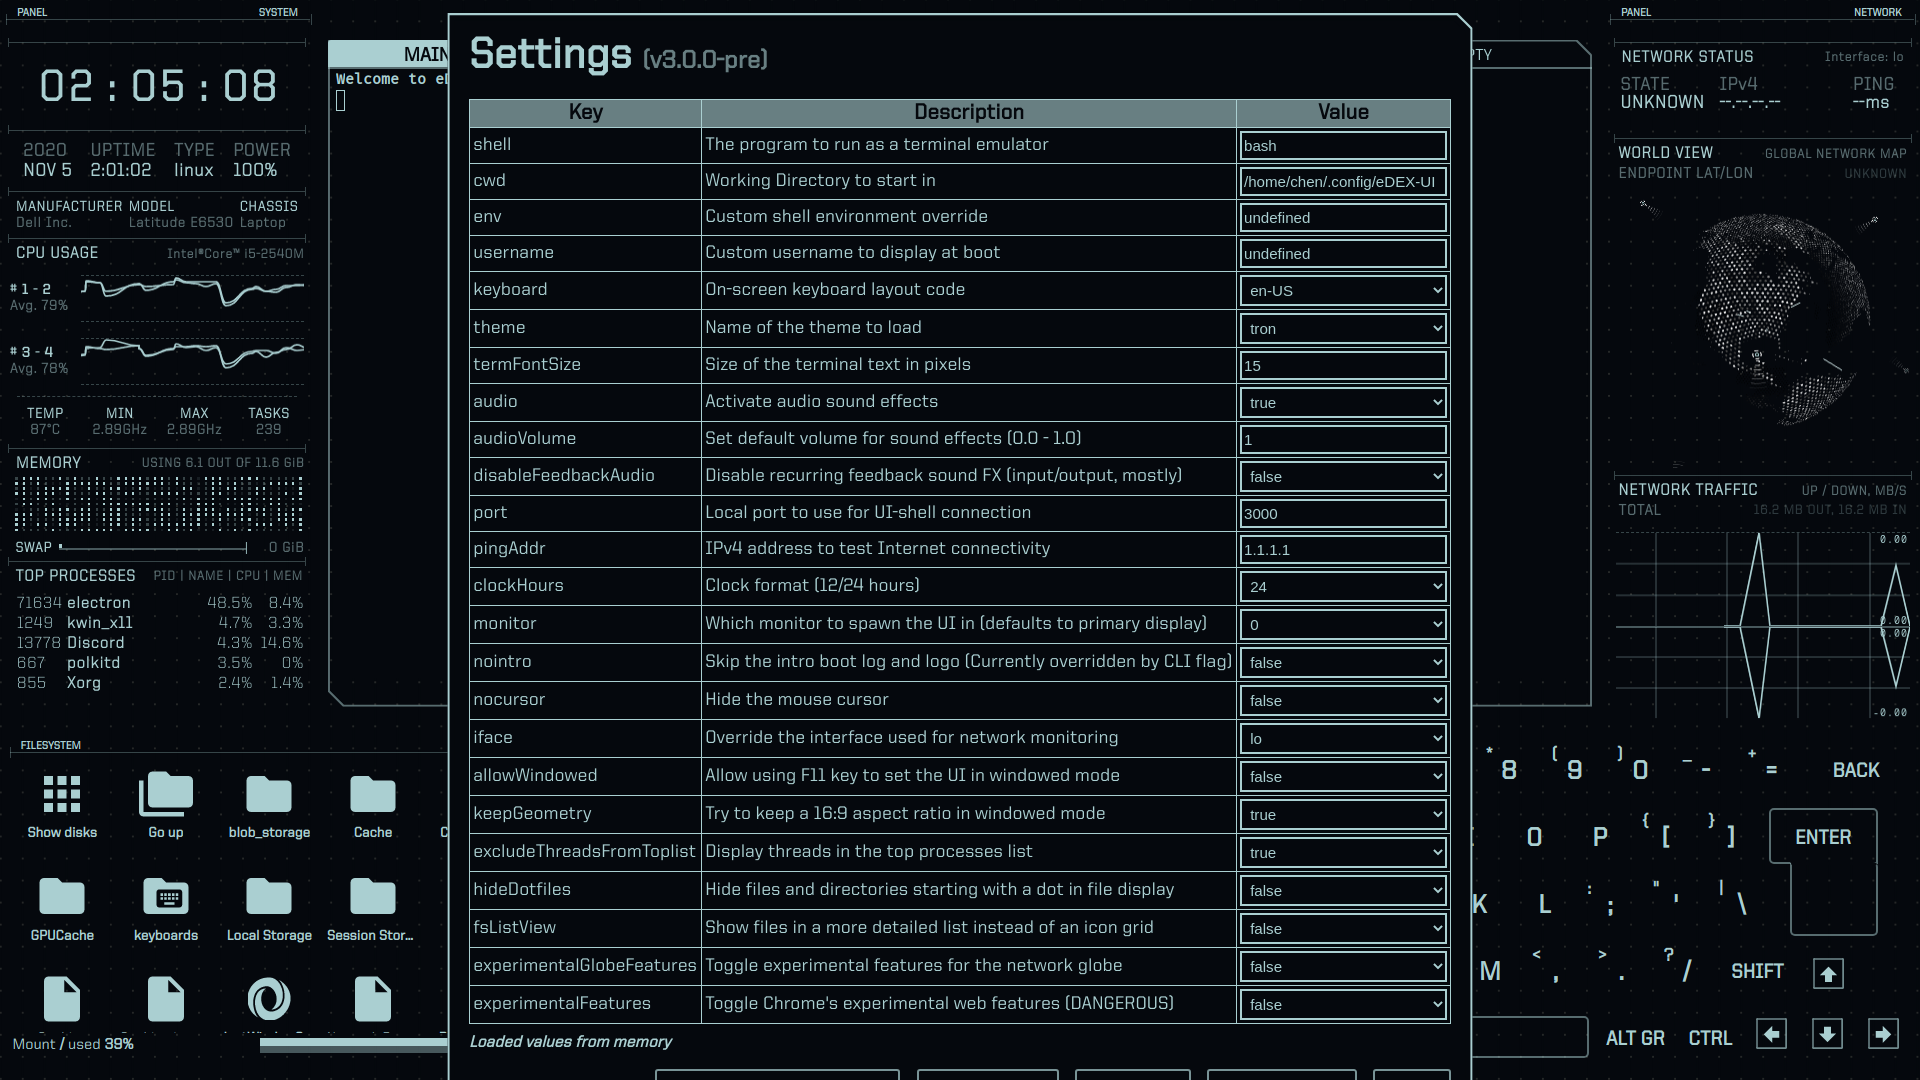This screenshot has height=1080, width=1920.
Task: Click the Show disks icon
Action: pos(62,795)
